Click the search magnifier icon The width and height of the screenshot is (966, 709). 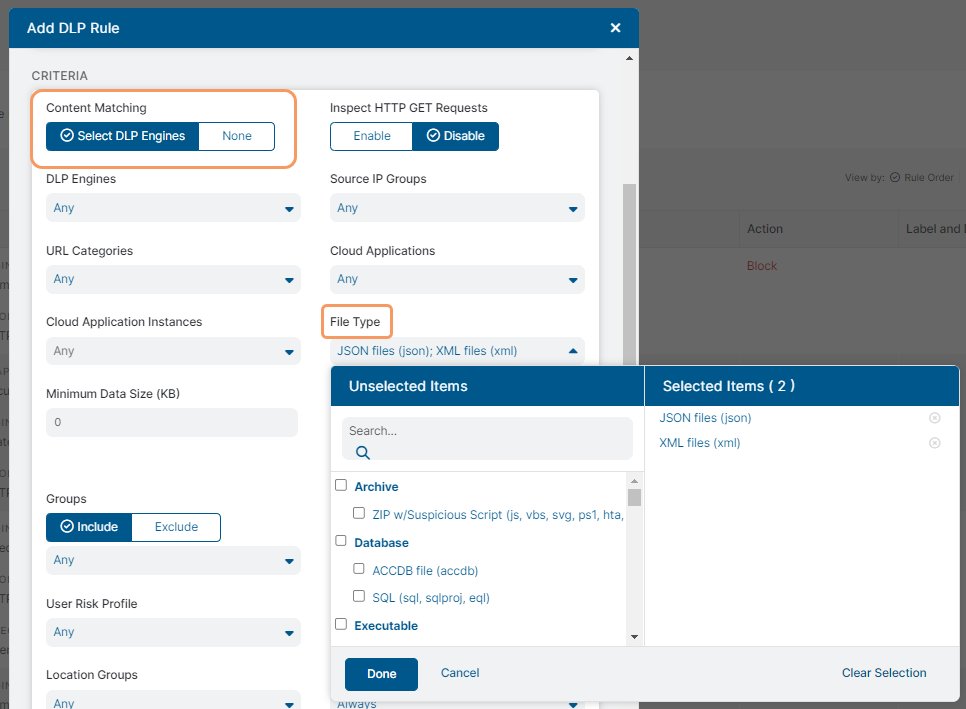(x=363, y=452)
